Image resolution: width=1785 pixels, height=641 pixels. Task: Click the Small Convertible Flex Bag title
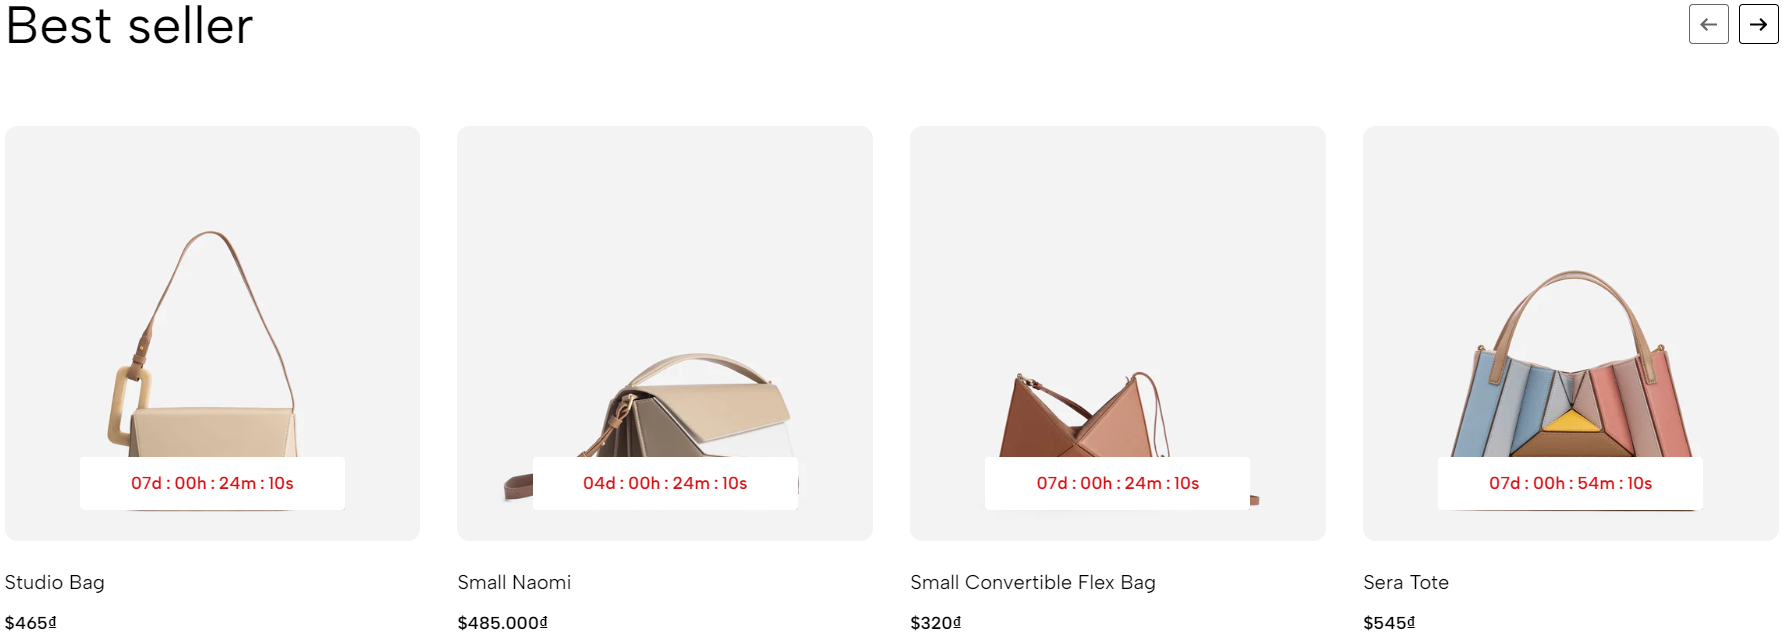(1033, 583)
